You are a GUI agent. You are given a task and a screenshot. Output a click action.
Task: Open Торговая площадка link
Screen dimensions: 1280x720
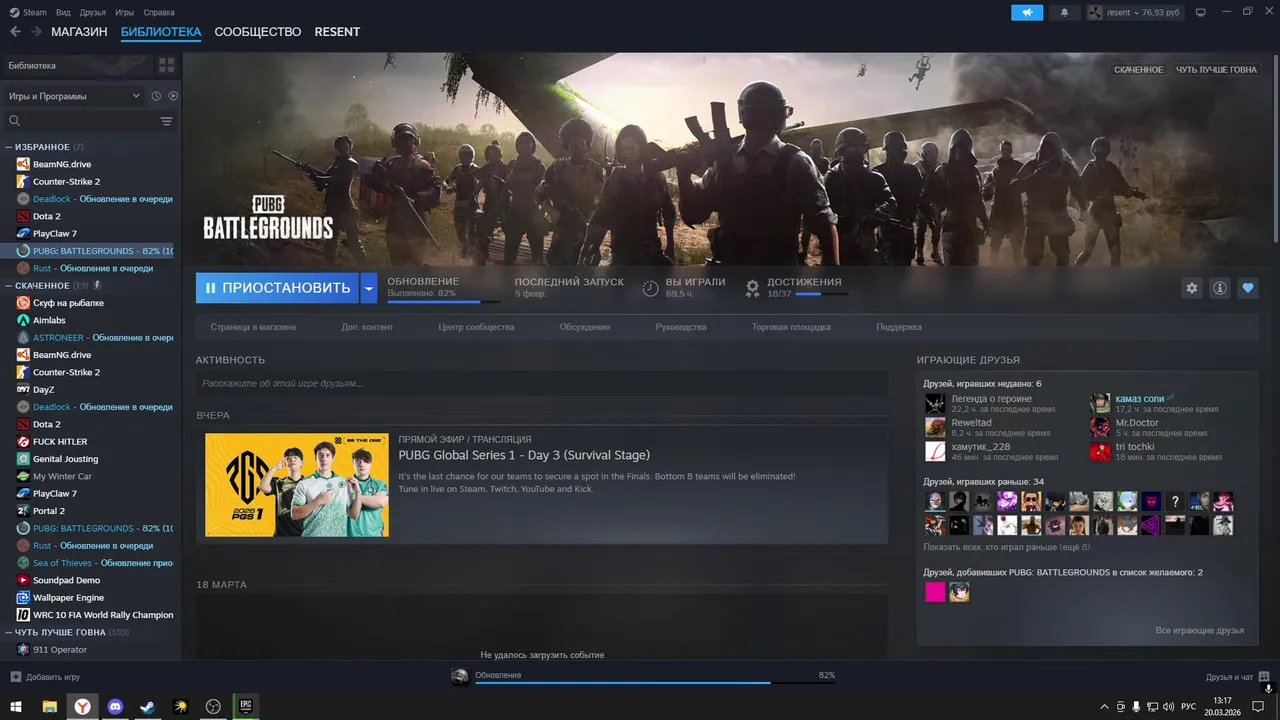click(x=791, y=327)
